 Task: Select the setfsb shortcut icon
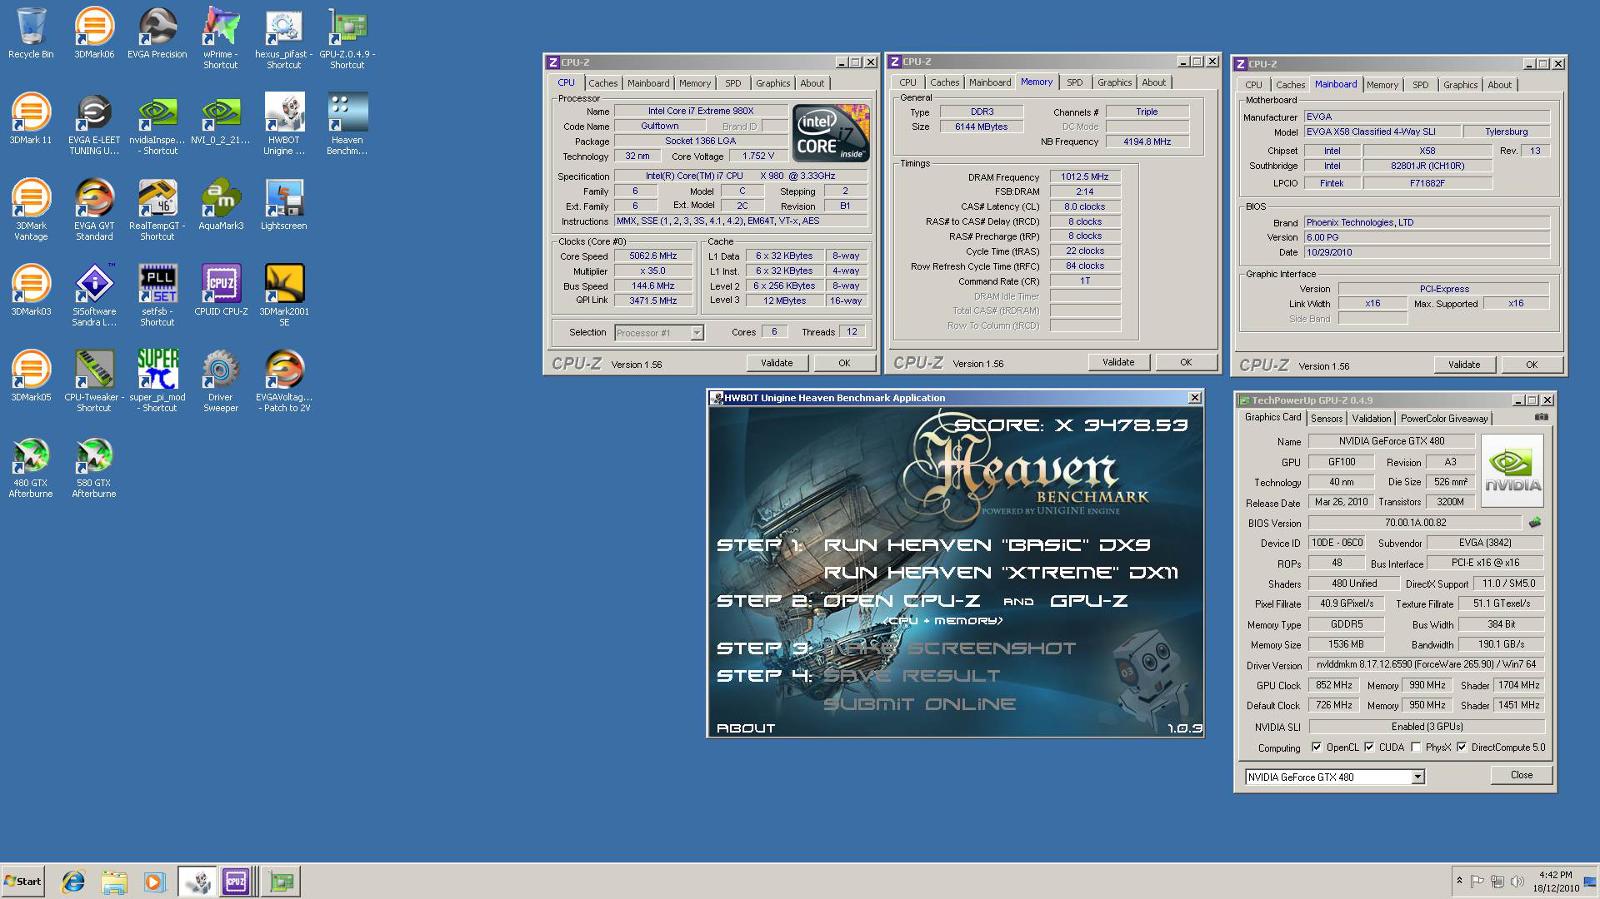point(157,296)
